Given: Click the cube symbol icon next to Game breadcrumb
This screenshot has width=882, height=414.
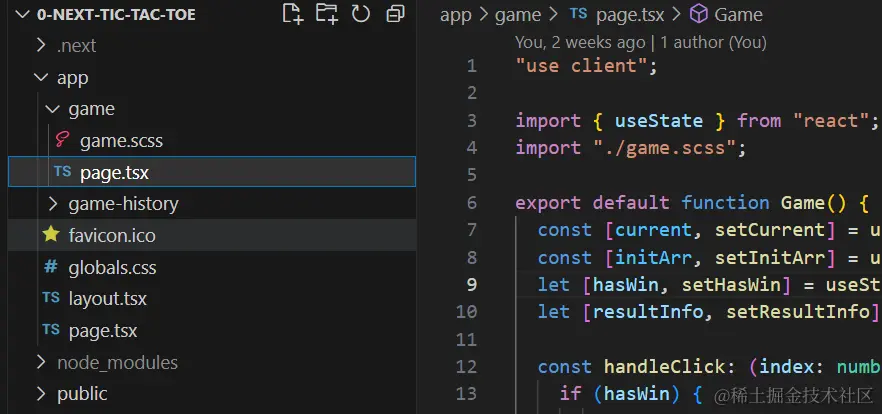Looking at the screenshot, I should [x=699, y=14].
